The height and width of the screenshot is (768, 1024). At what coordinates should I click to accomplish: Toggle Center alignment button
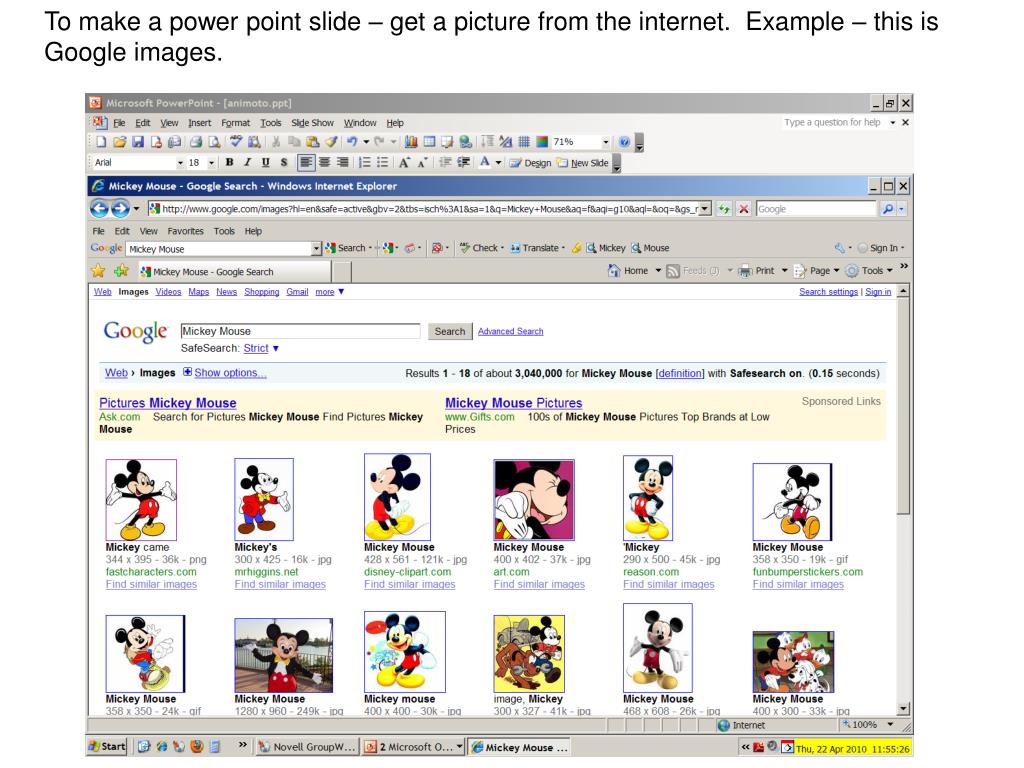pos(324,162)
